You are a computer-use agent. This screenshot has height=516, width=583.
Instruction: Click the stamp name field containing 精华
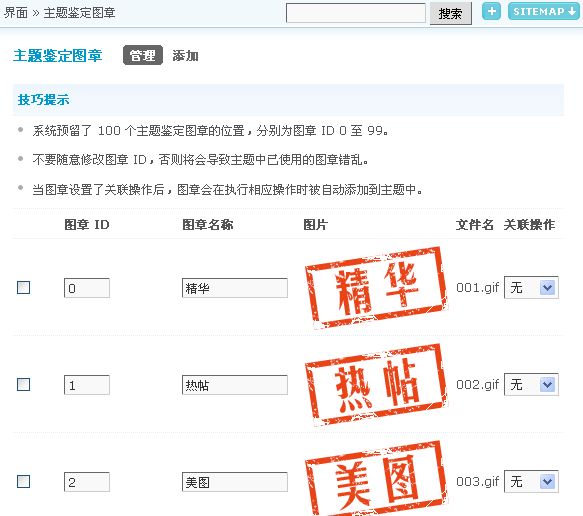(235, 288)
